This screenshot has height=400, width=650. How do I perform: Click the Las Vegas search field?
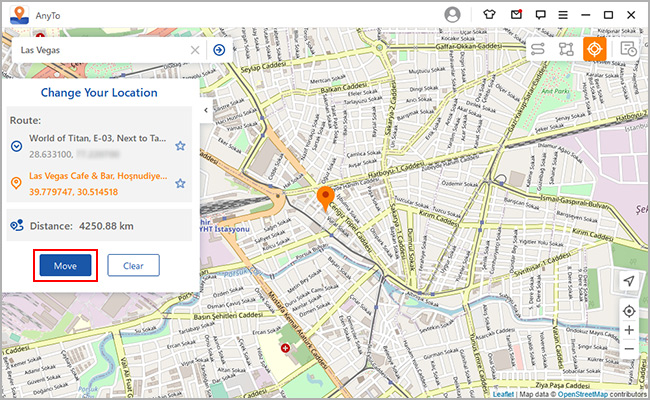[x=100, y=50]
